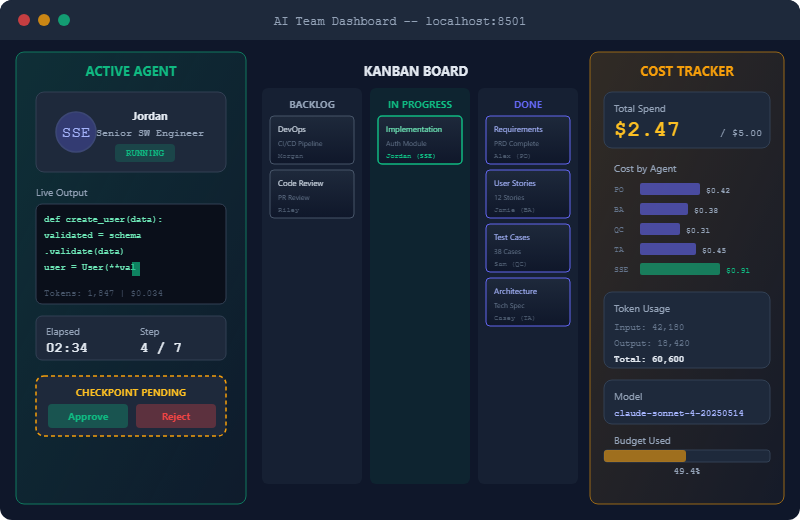Click the Jordan agent name
Image resolution: width=800 pixels, height=520 pixels.
coord(150,116)
